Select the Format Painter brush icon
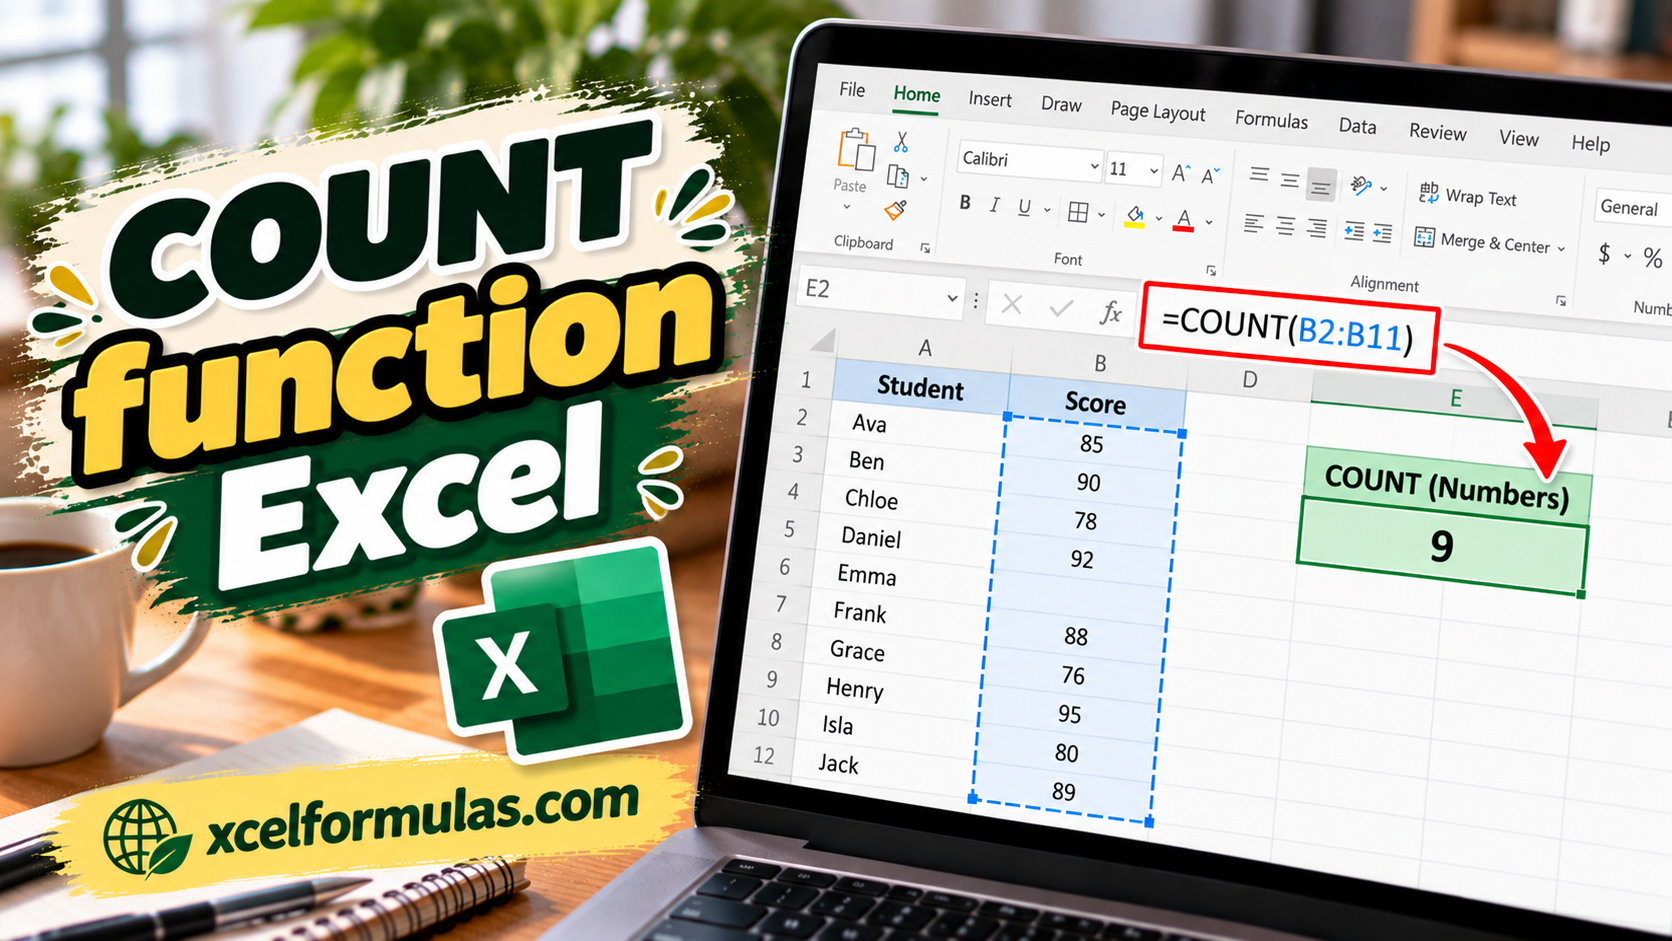The width and height of the screenshot is (1672, 941). click(895, 210)
